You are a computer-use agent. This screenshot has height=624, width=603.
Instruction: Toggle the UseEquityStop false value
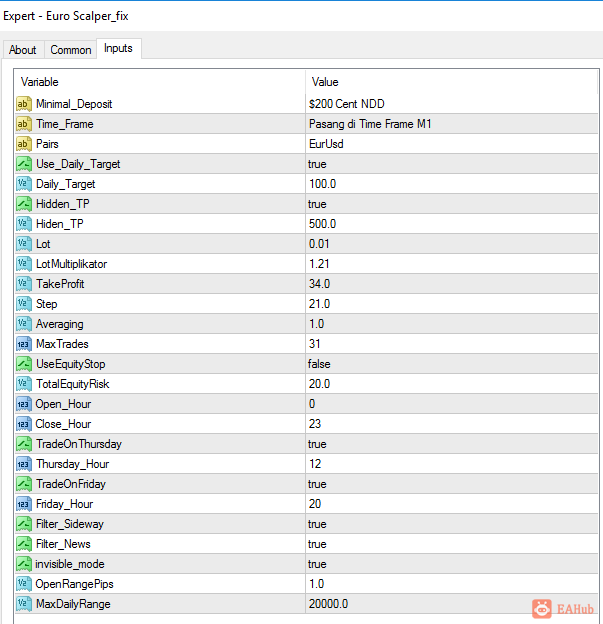click(x=452, y=364)
